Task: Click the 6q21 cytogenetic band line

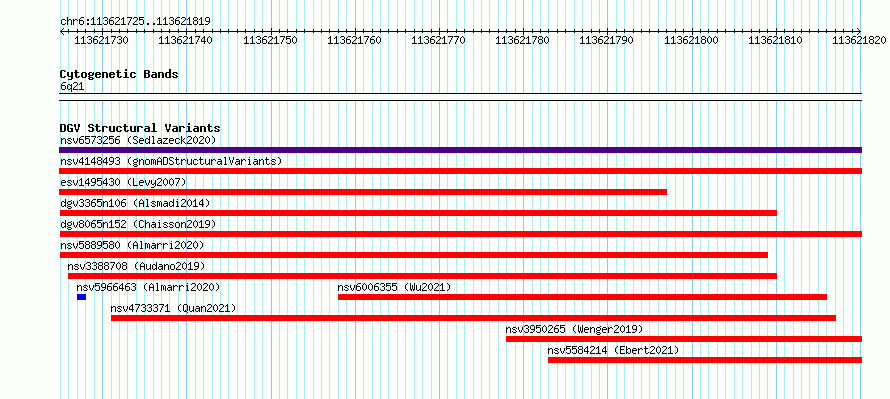Action: (460, 96)
